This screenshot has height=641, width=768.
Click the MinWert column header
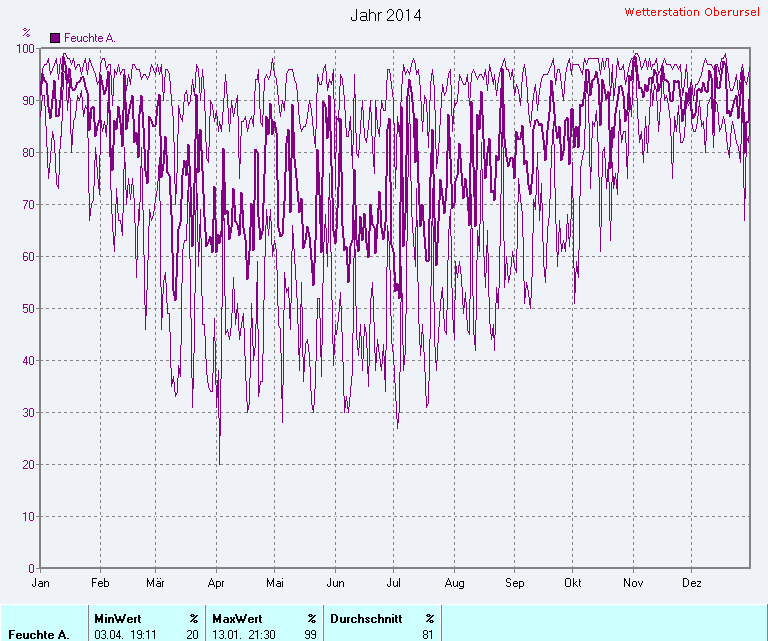click(x=118, y=618)
